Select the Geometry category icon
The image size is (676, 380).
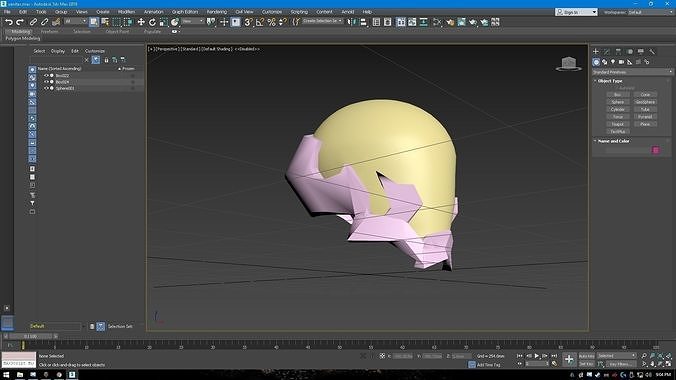coord(596,62)
